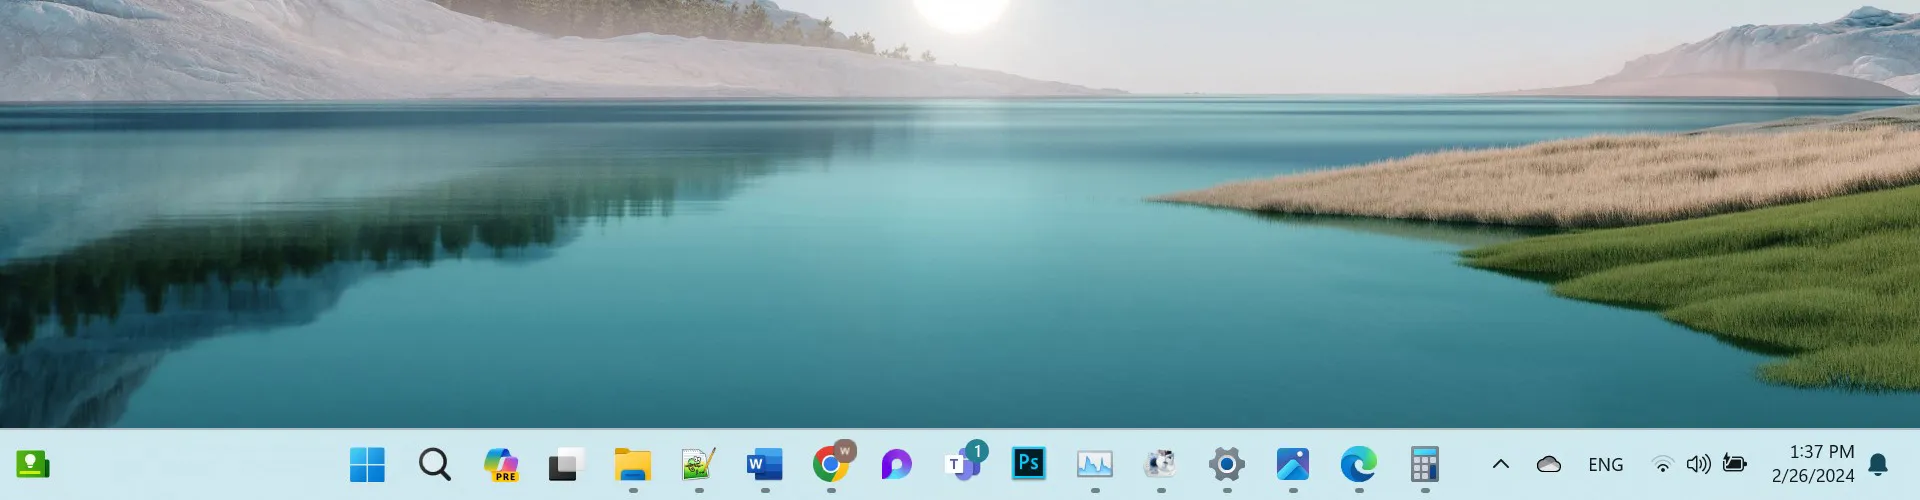Screen dimensions: 1920x500
Task: Open the Windows Start menu
Action: 367,464
